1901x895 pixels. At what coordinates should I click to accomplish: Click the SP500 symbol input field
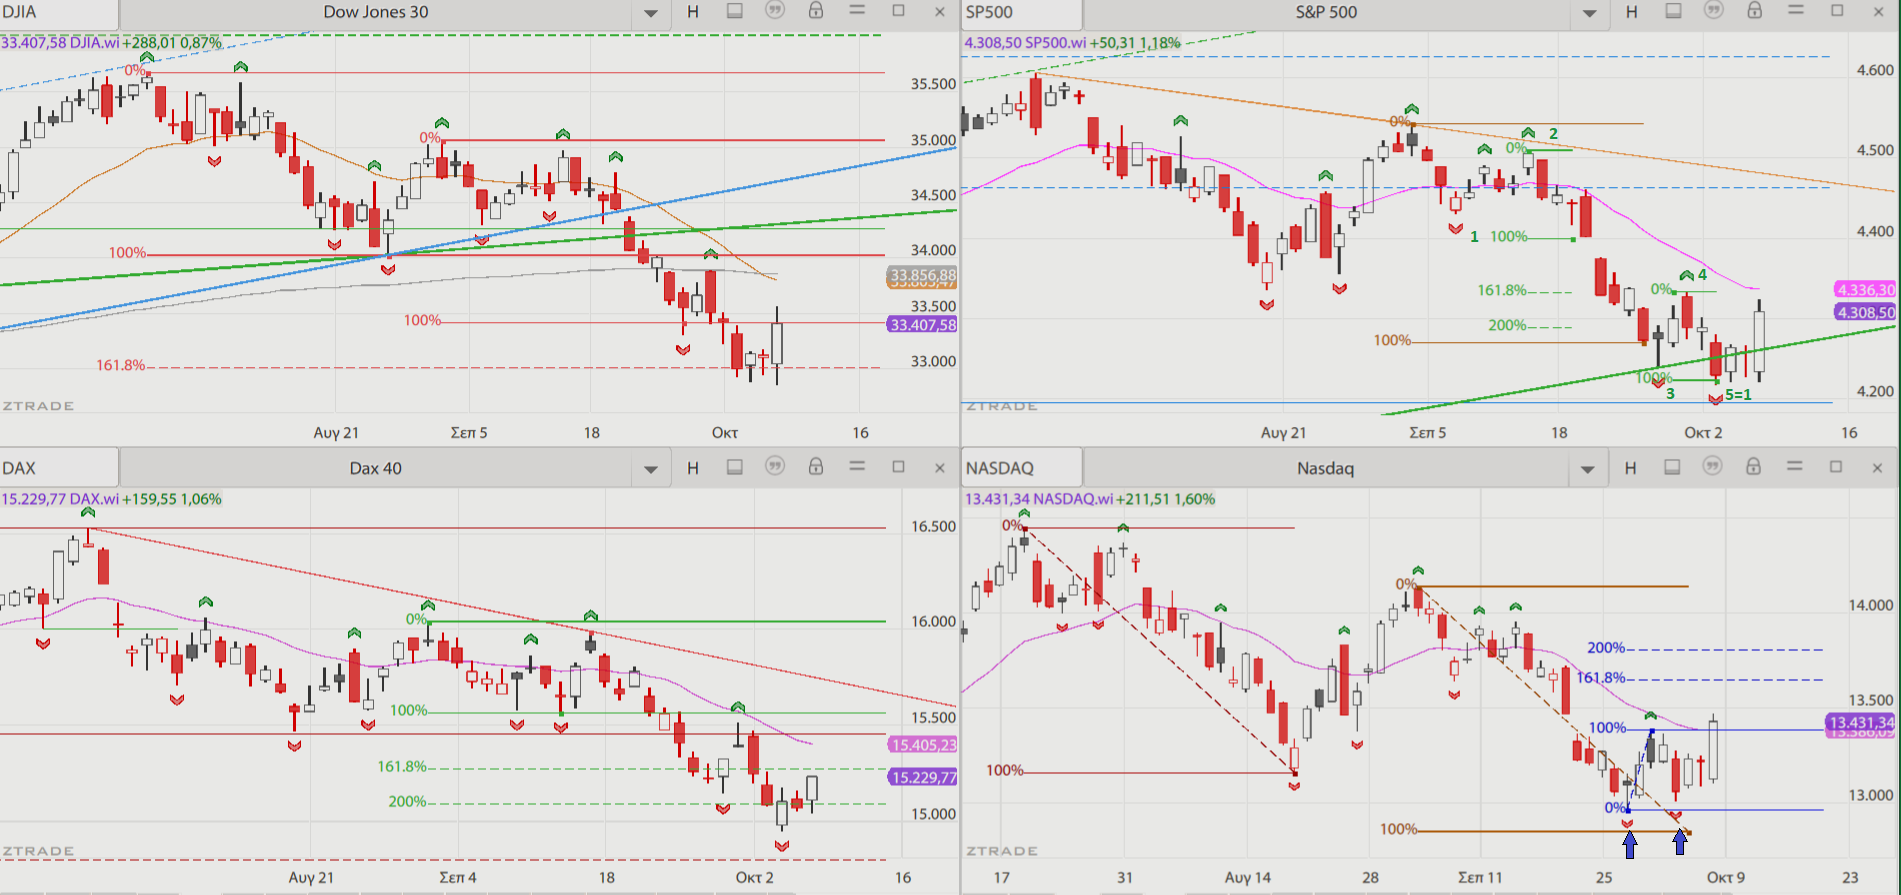coord(1022,13)
